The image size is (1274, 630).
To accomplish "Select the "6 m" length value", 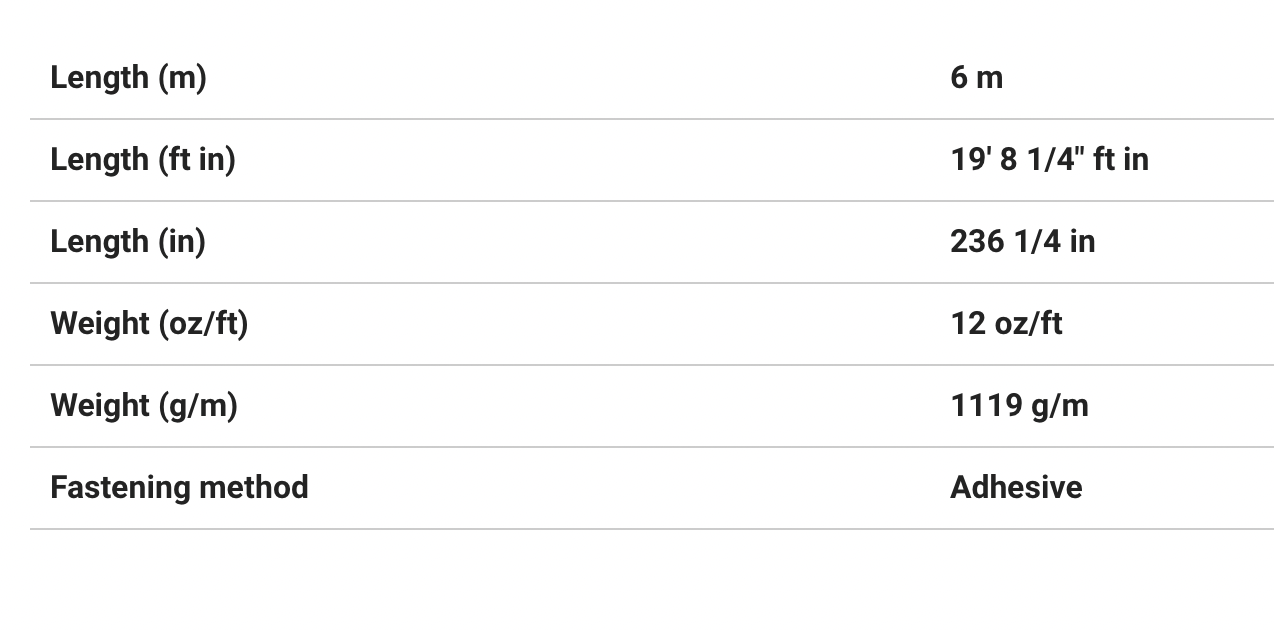I will click(x=976, y=77).
